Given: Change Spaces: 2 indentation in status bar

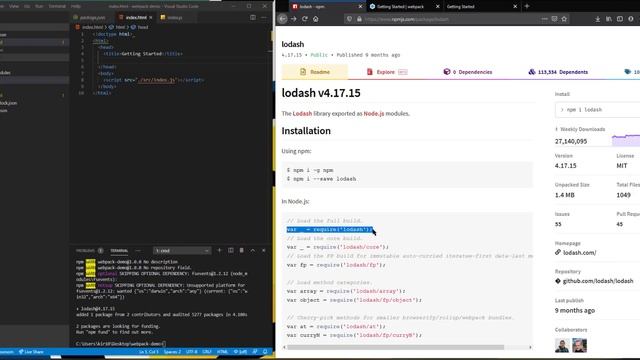Looking at the screenshot, I should [172, 352].
